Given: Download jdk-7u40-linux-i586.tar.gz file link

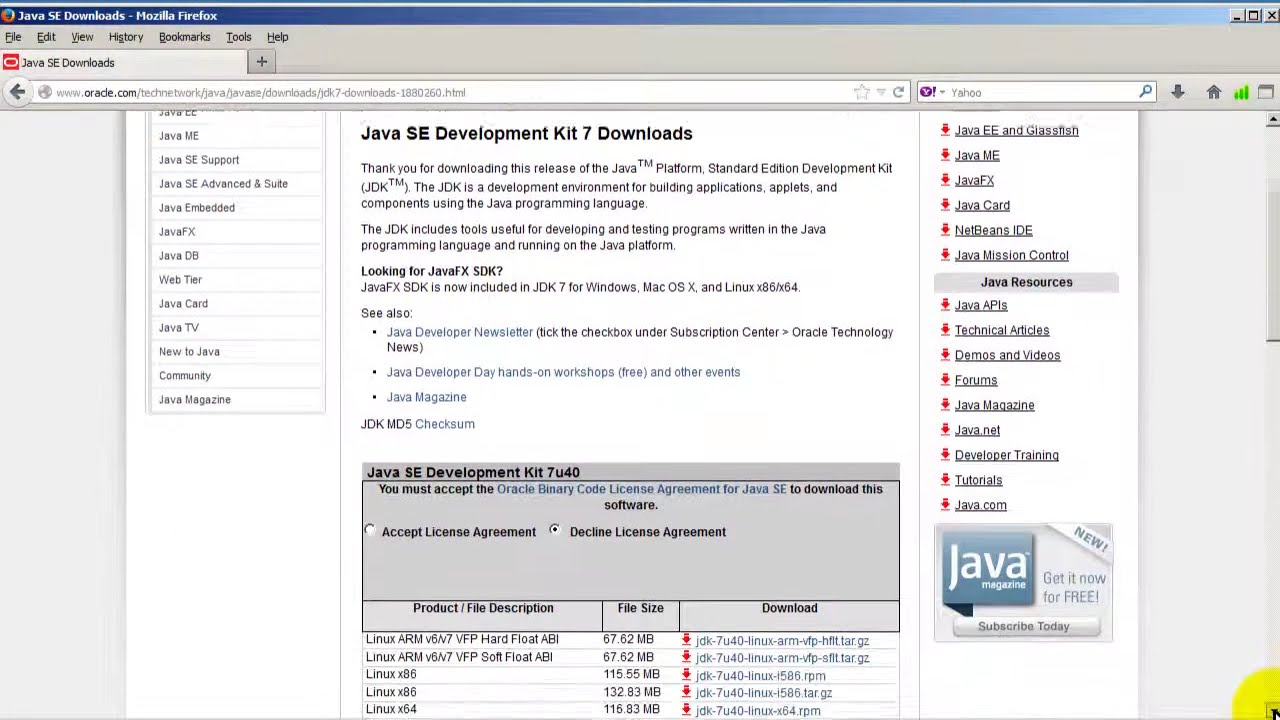Looking at the screenshot, I should tap(764, 693).
